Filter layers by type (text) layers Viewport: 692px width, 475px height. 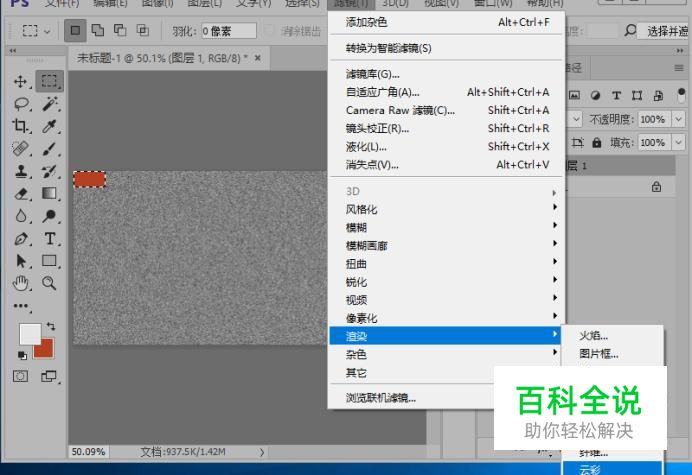point(616,95)
